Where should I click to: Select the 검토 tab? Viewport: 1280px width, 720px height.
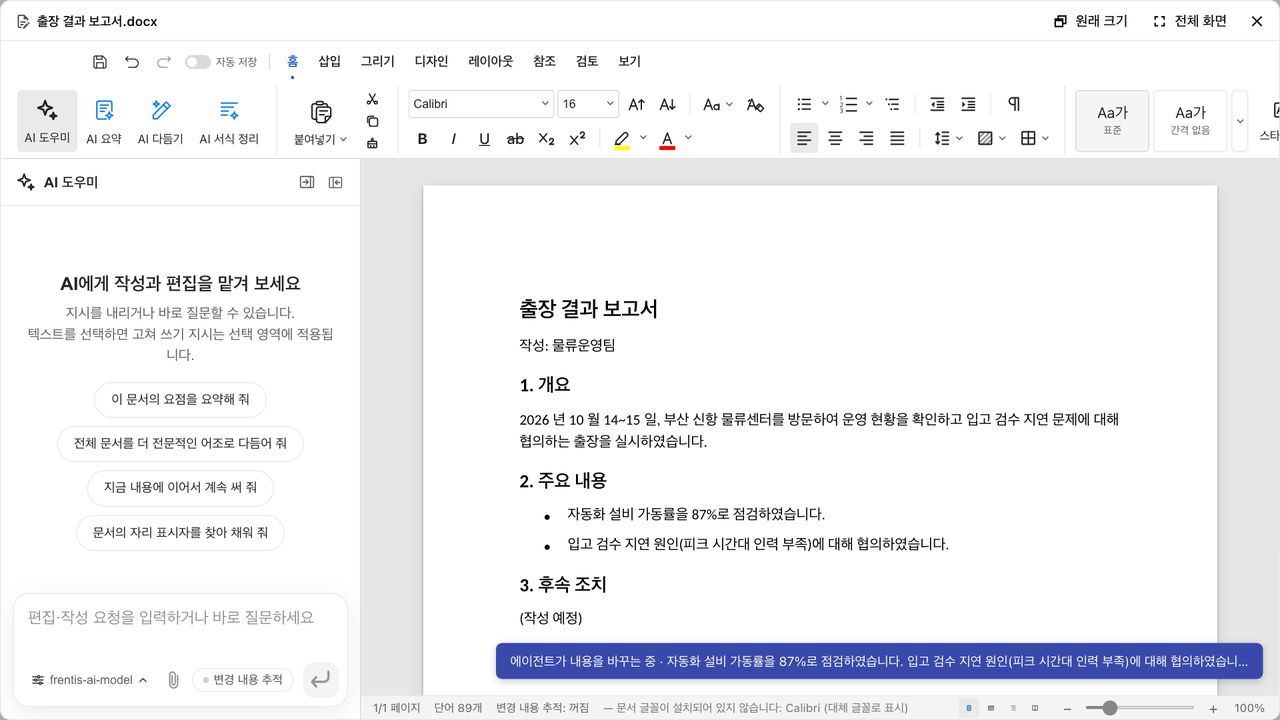587,61
